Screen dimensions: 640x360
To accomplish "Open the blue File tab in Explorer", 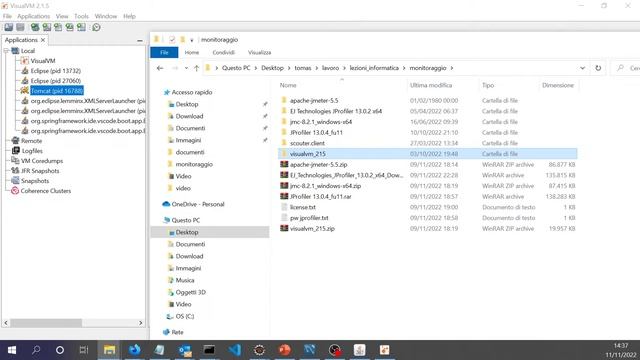I will pos(164,53).
